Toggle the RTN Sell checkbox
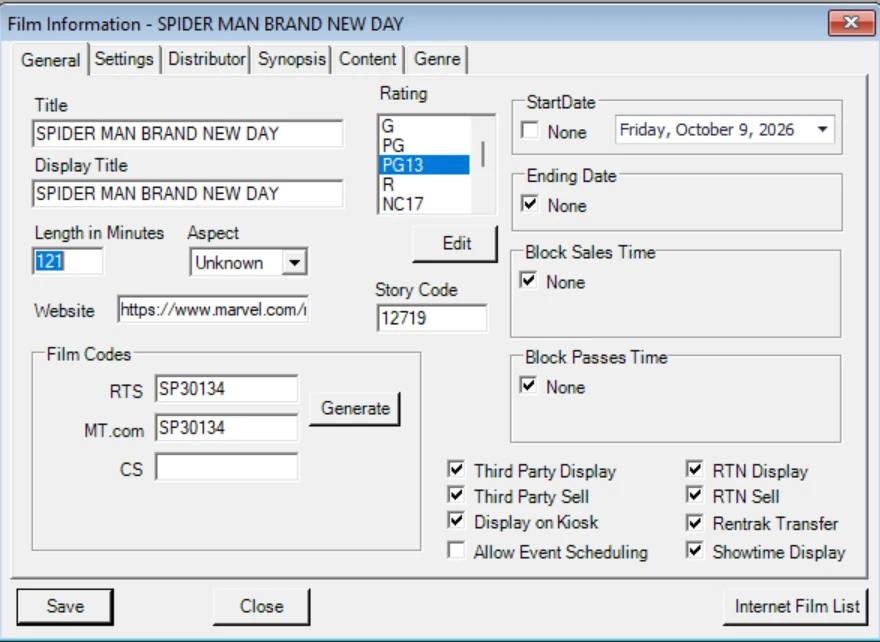Viewport: 880px width, 642px height. (695, 494)
